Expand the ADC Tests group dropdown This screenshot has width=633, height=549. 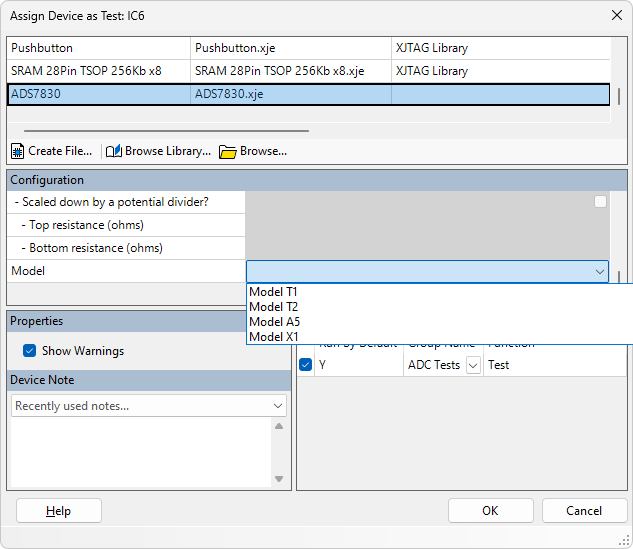(x=473, y=365)
